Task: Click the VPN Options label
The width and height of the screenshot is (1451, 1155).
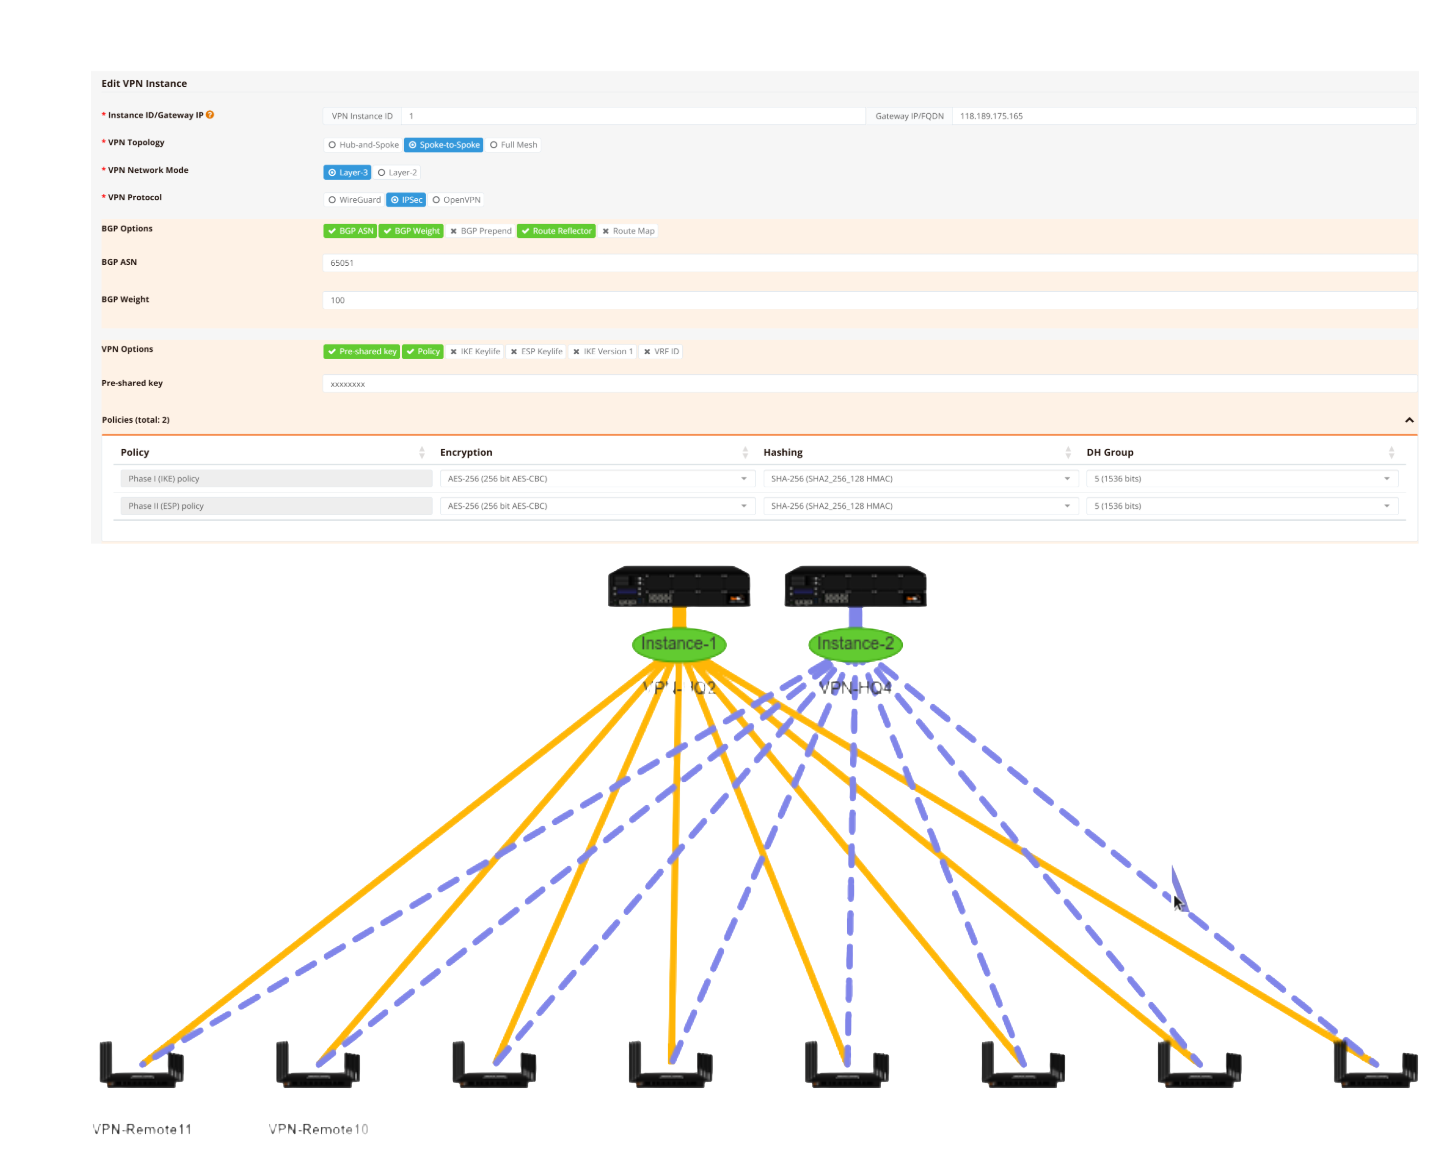Action: pyautogui.click(x=127, y=350)
